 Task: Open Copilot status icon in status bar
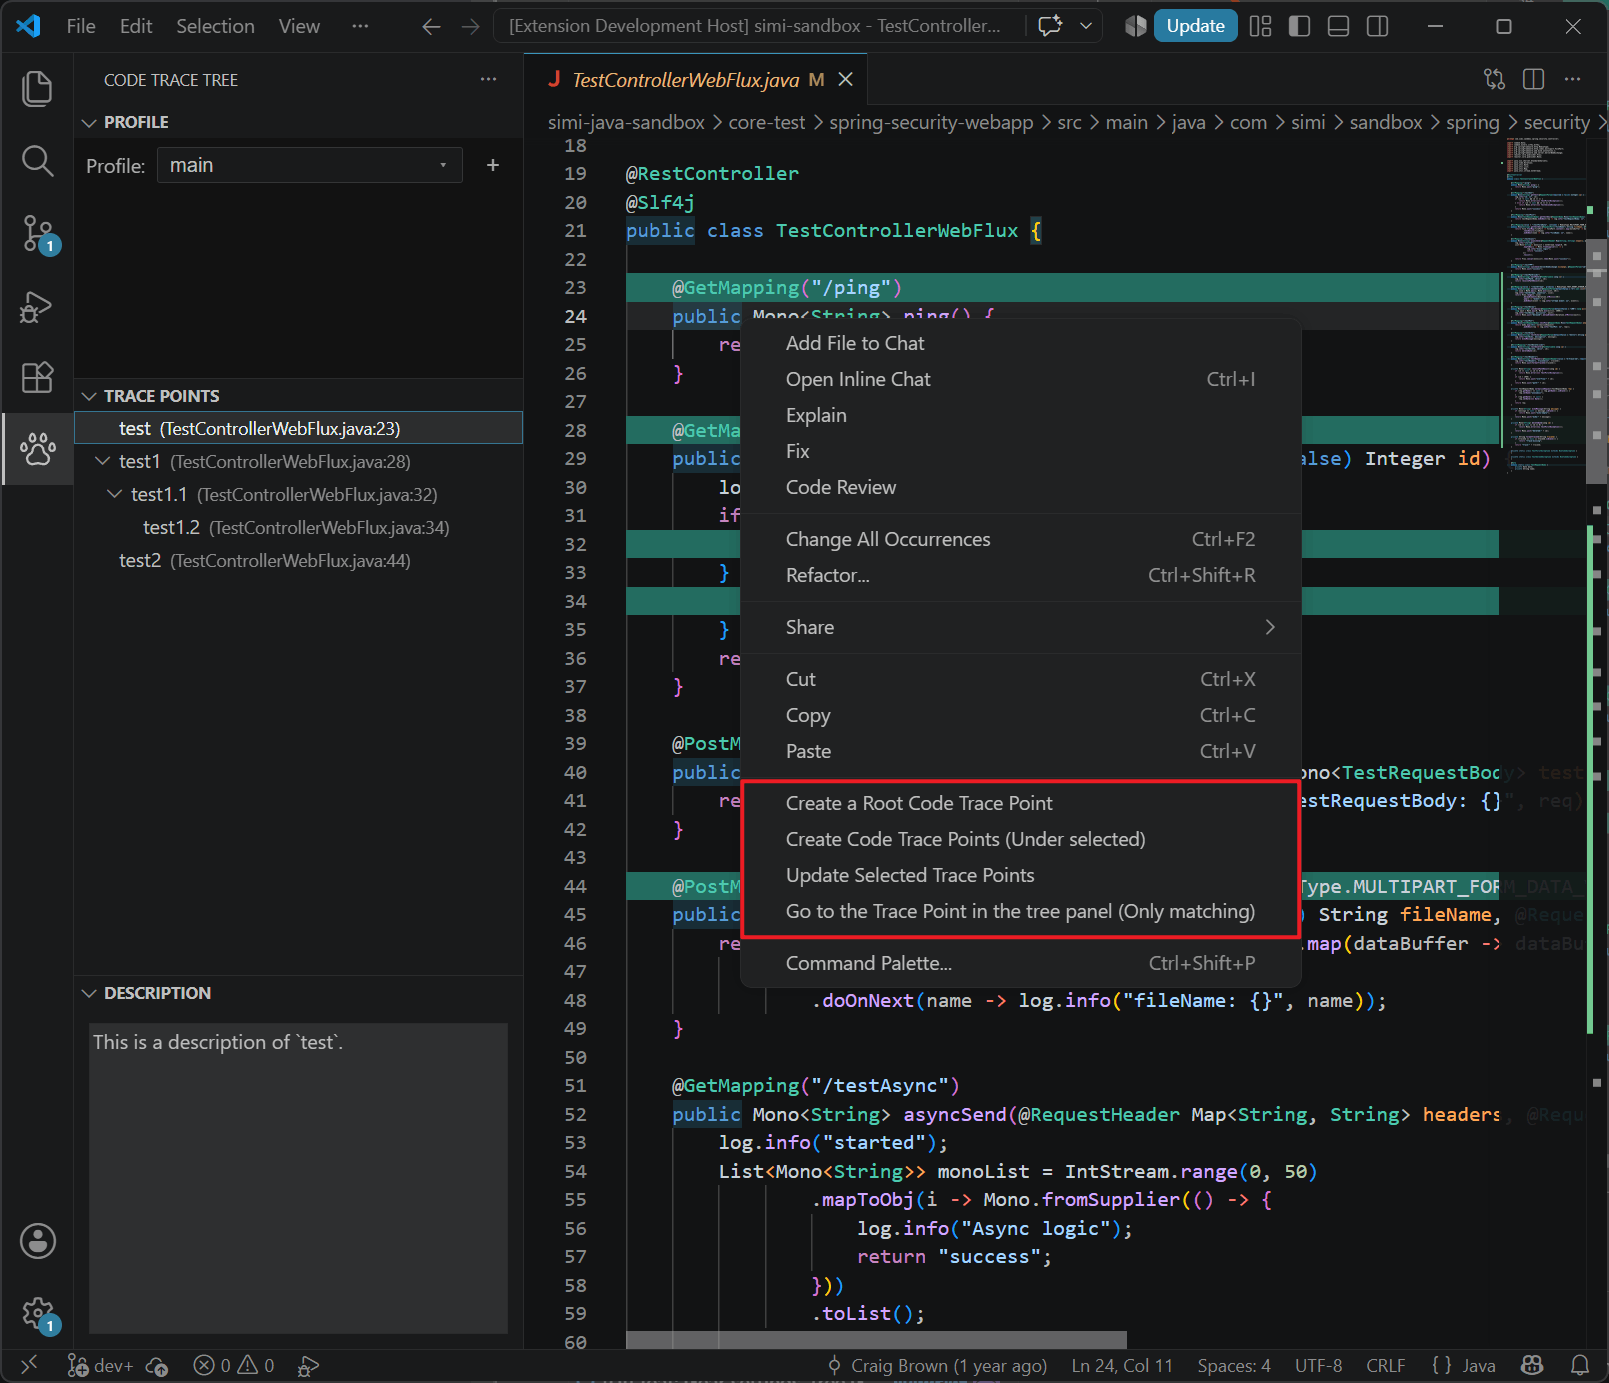1532,1365
